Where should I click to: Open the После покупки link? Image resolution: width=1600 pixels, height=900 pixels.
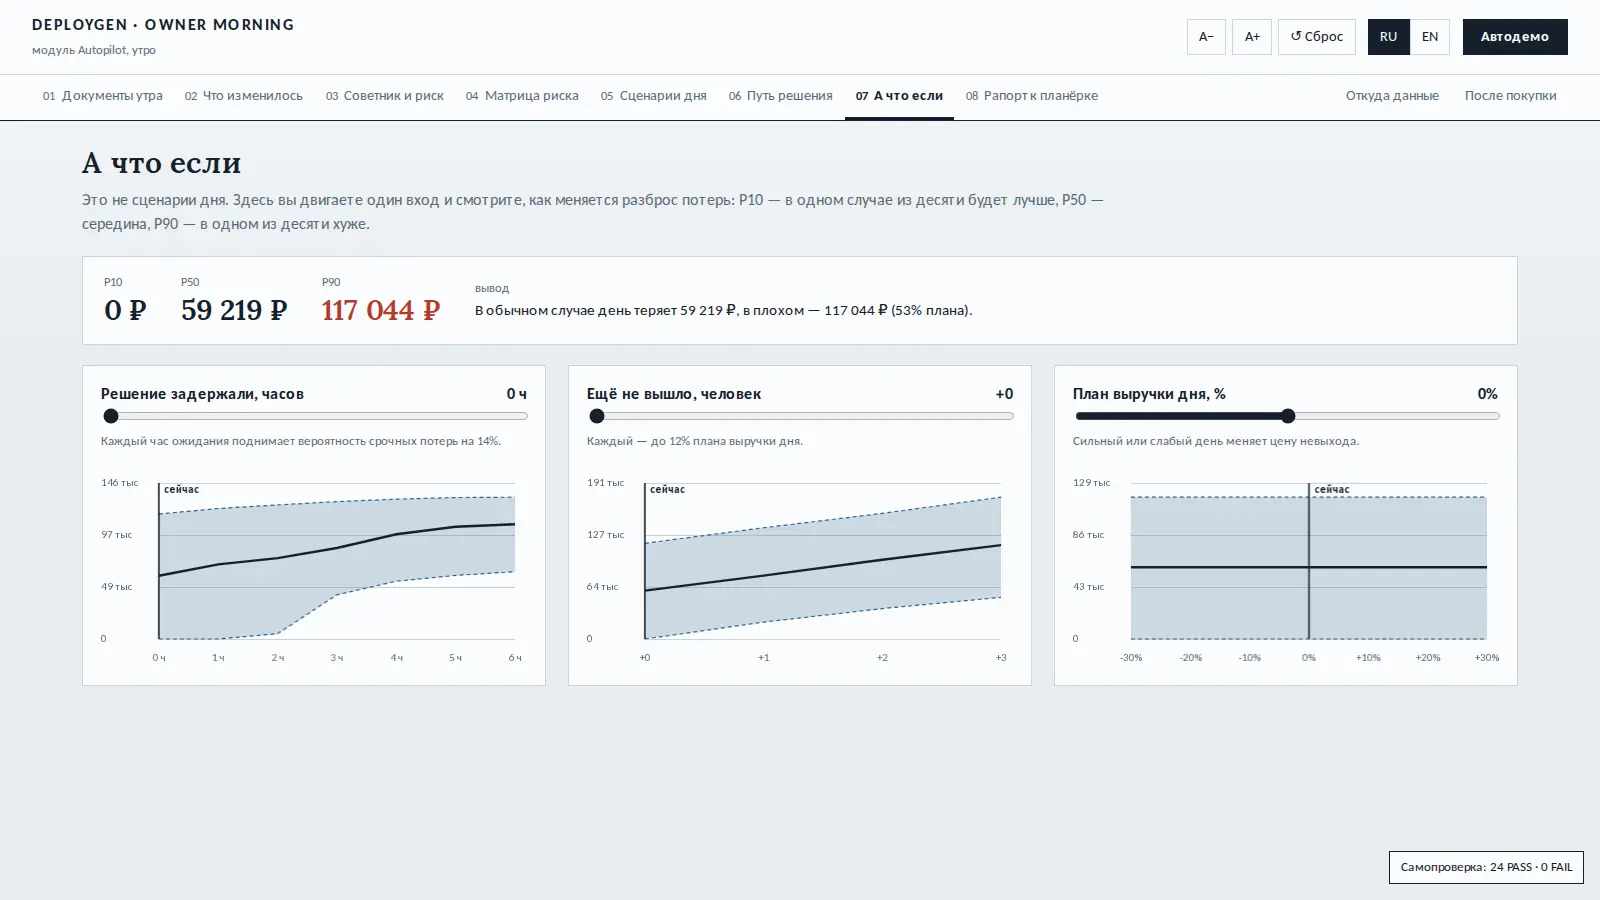tap(1511, 96)
